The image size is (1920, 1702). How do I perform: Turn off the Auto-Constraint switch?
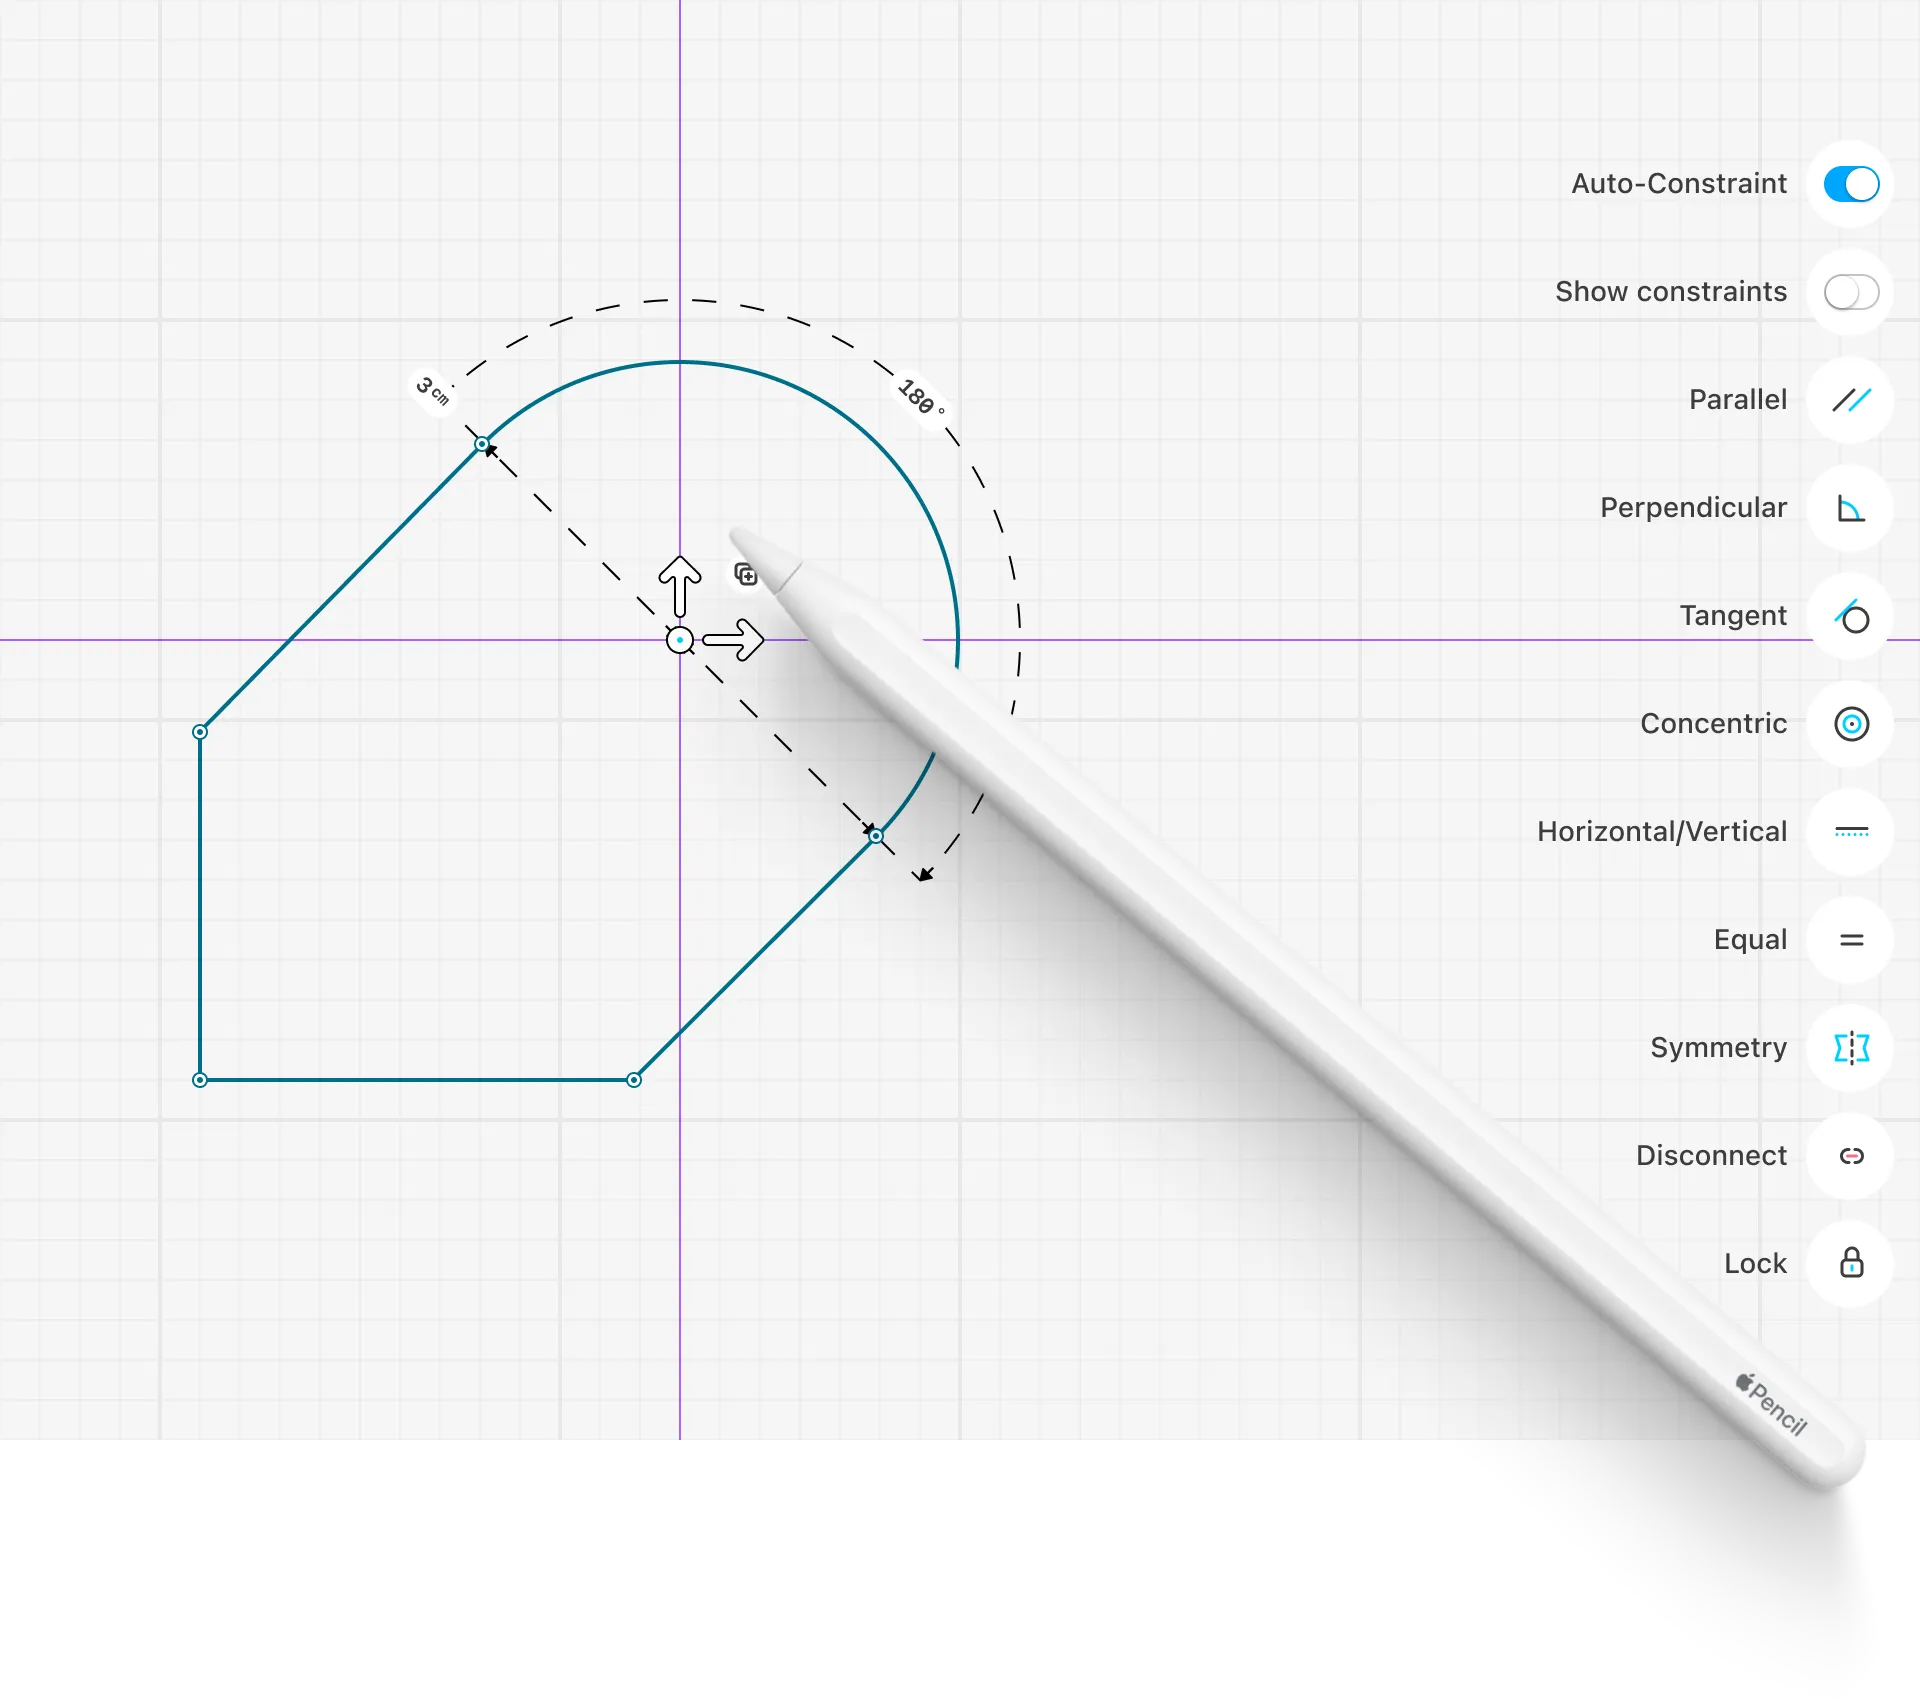pos(1851,184)
